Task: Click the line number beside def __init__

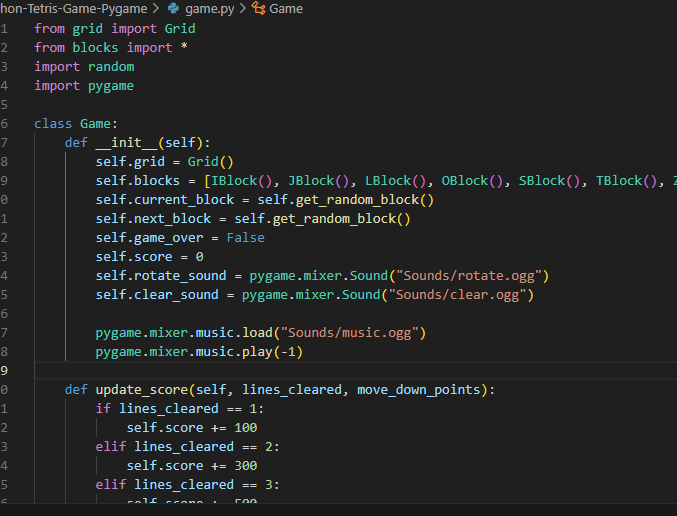Action: coord(4,143)
